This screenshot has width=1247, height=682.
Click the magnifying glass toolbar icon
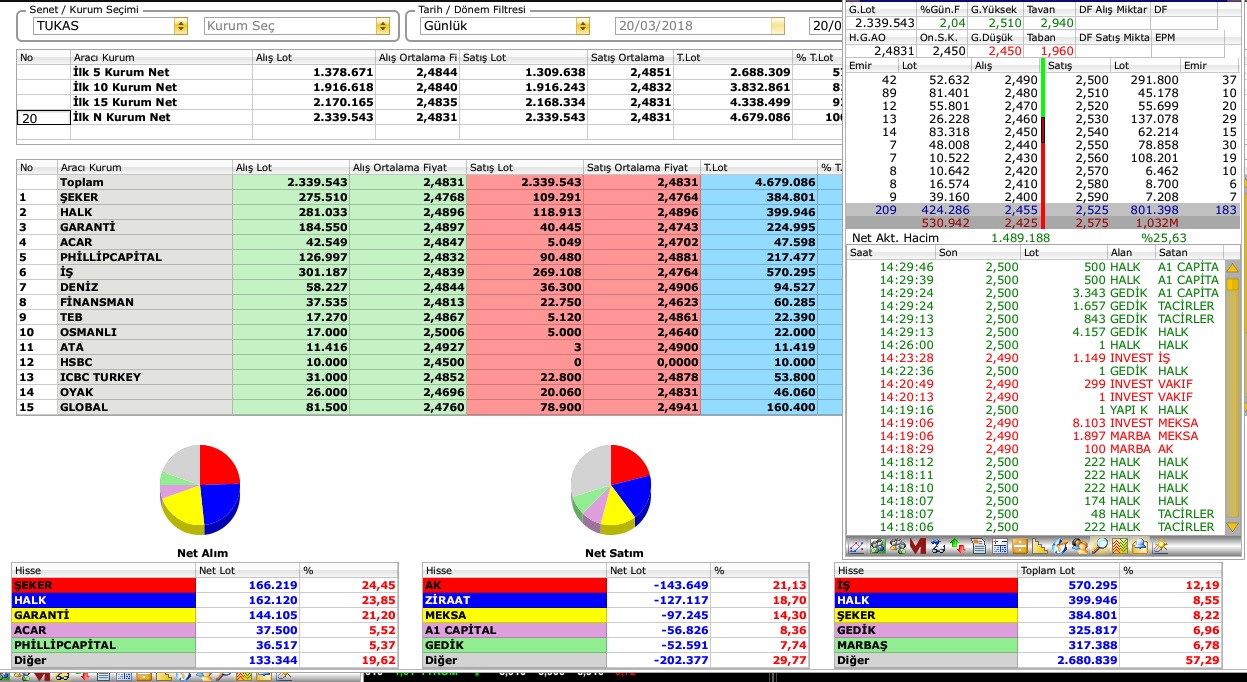(x=1100, y=546)
